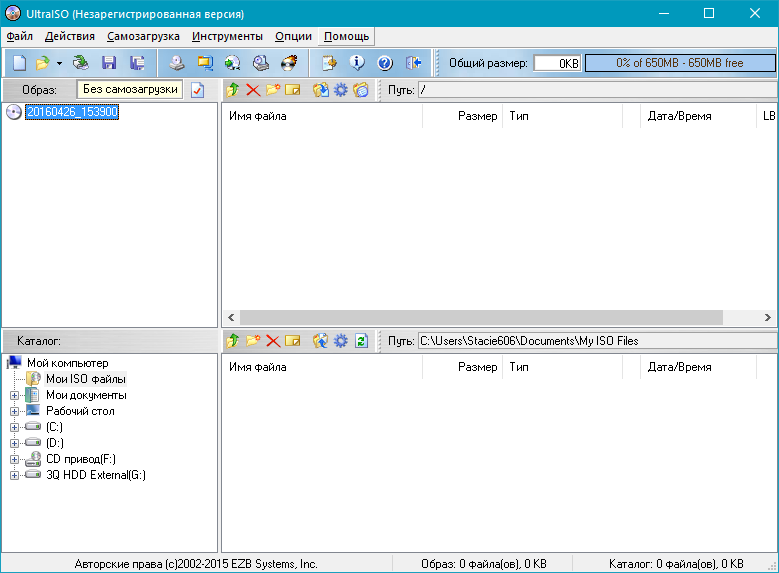
Task: Click the Burn CD image flame icon
Action: coord(290,63)
